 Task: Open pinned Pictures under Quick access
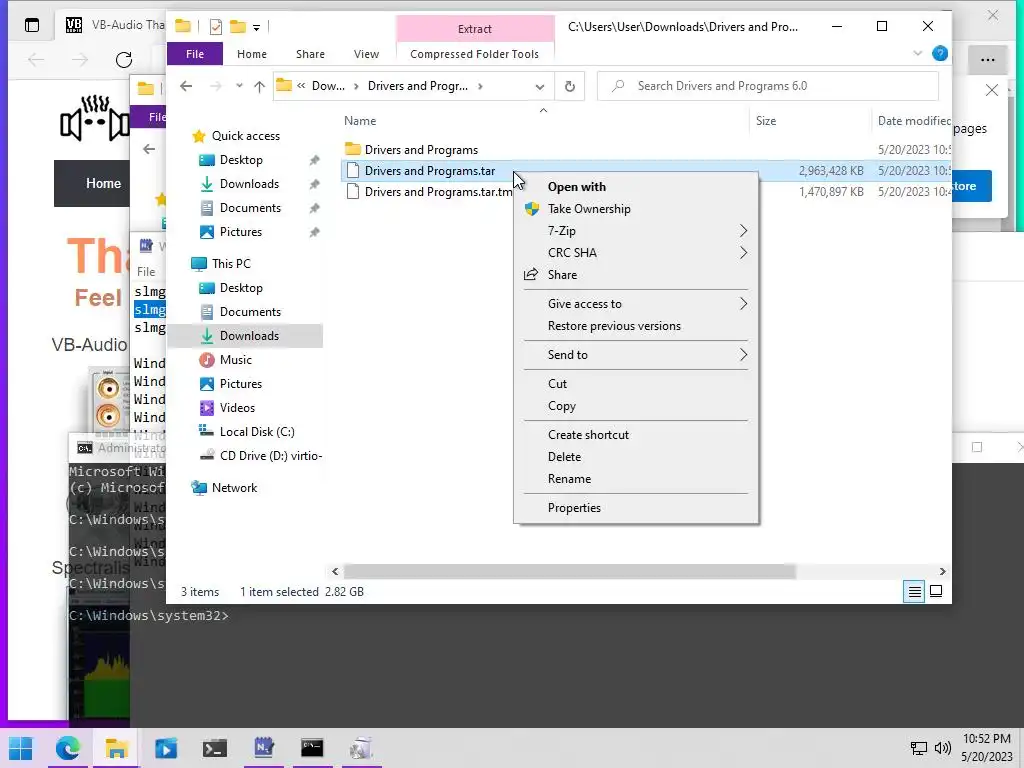click(x=240, y=232)
